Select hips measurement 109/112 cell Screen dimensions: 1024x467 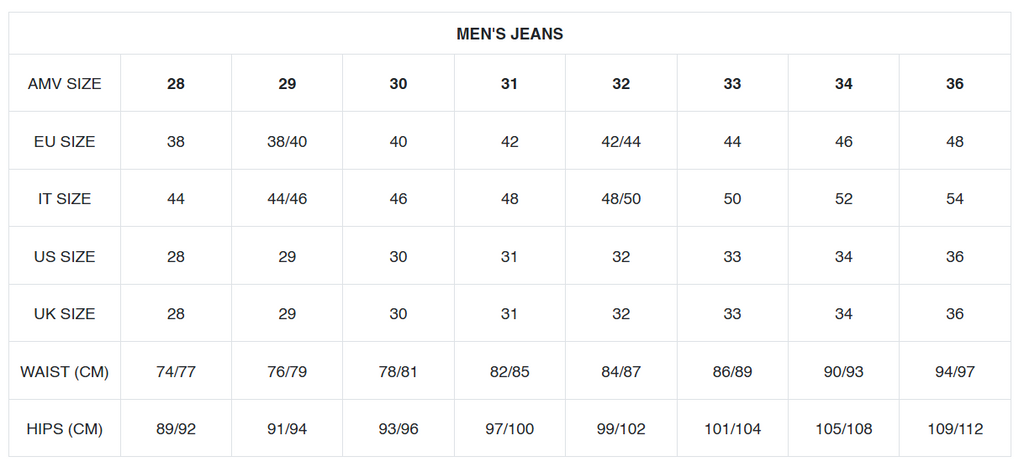click(x=955, y=430)
